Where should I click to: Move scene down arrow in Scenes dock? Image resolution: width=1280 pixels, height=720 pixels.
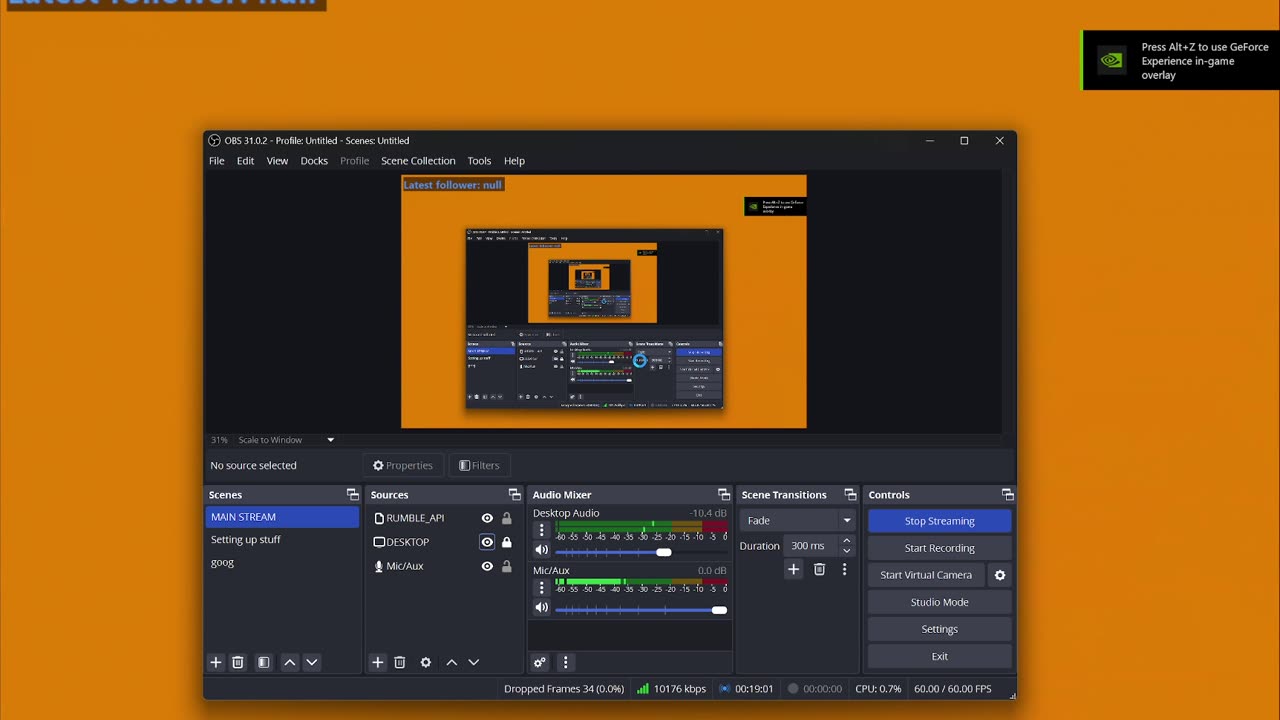[x=312, y=662]
